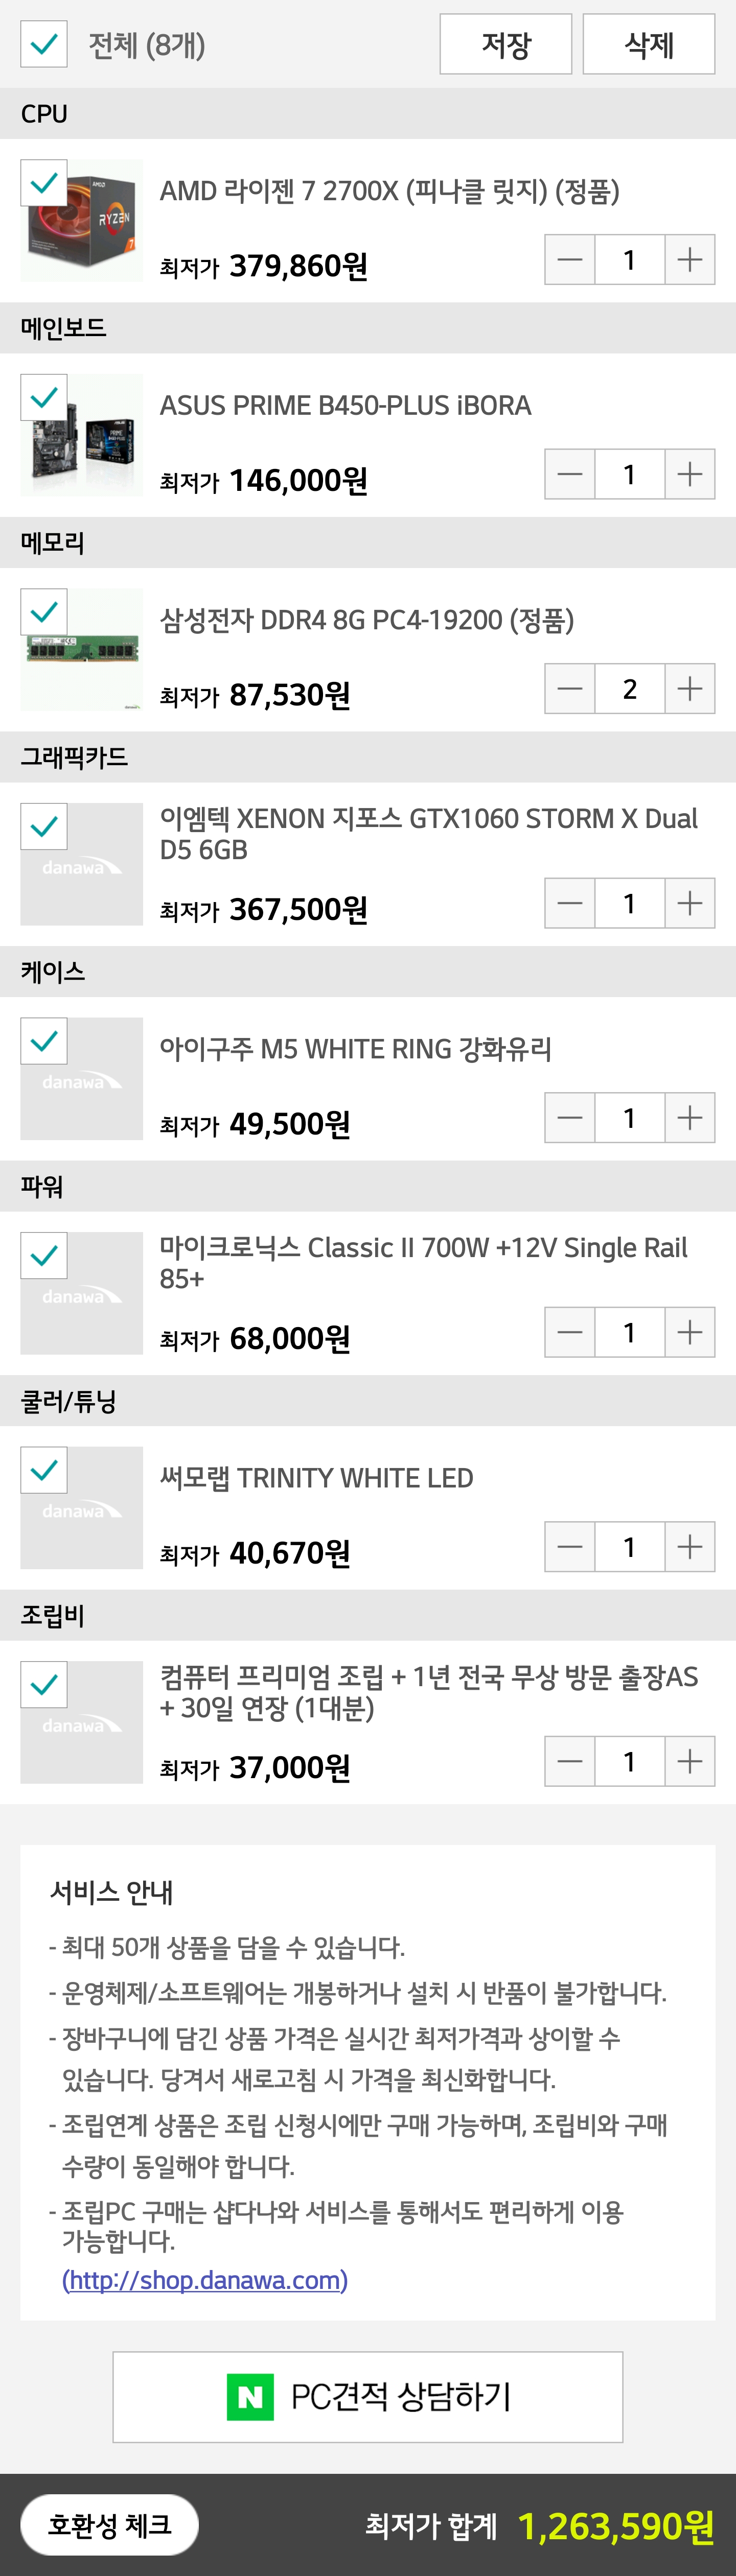Viewport: 736px width, 2576px height.
Task: Increase quantity of AMD Ryzen 7 2700X
Action: point(690,260)
